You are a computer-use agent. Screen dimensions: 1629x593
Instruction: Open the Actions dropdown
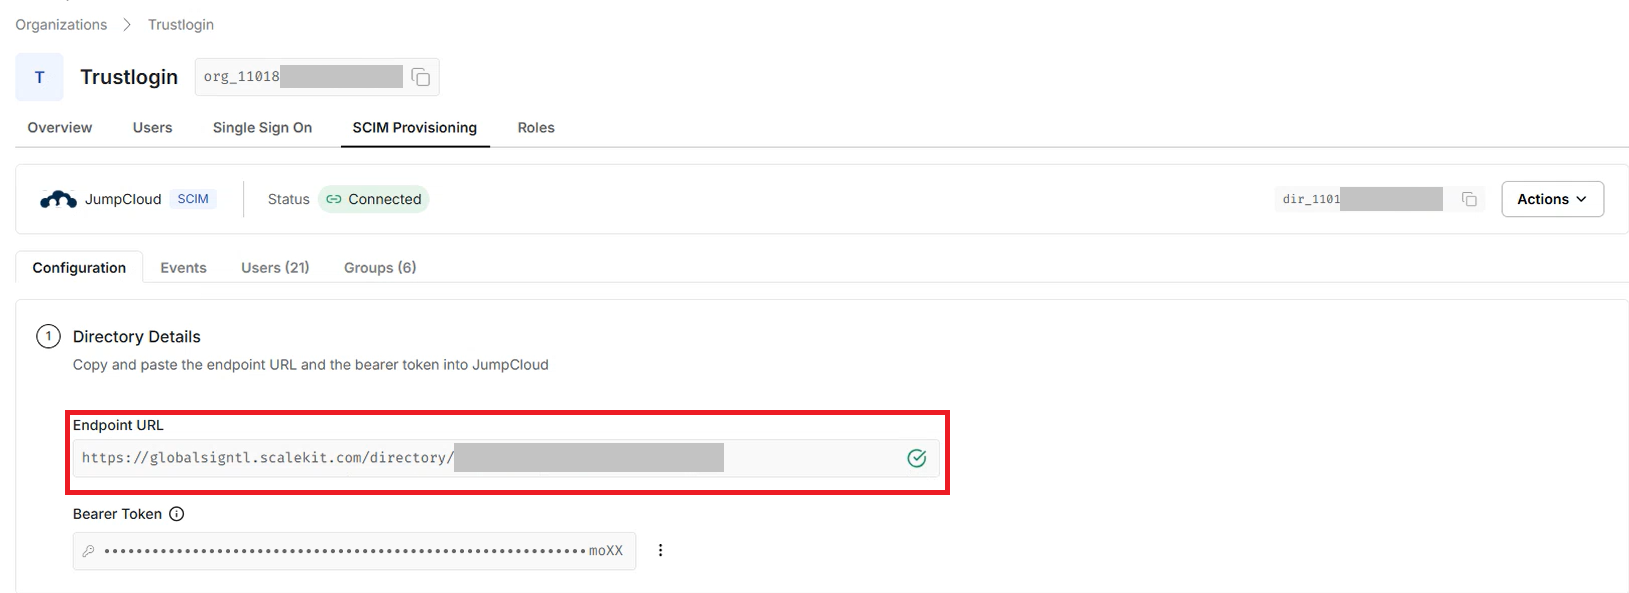tap(1552, 199)
